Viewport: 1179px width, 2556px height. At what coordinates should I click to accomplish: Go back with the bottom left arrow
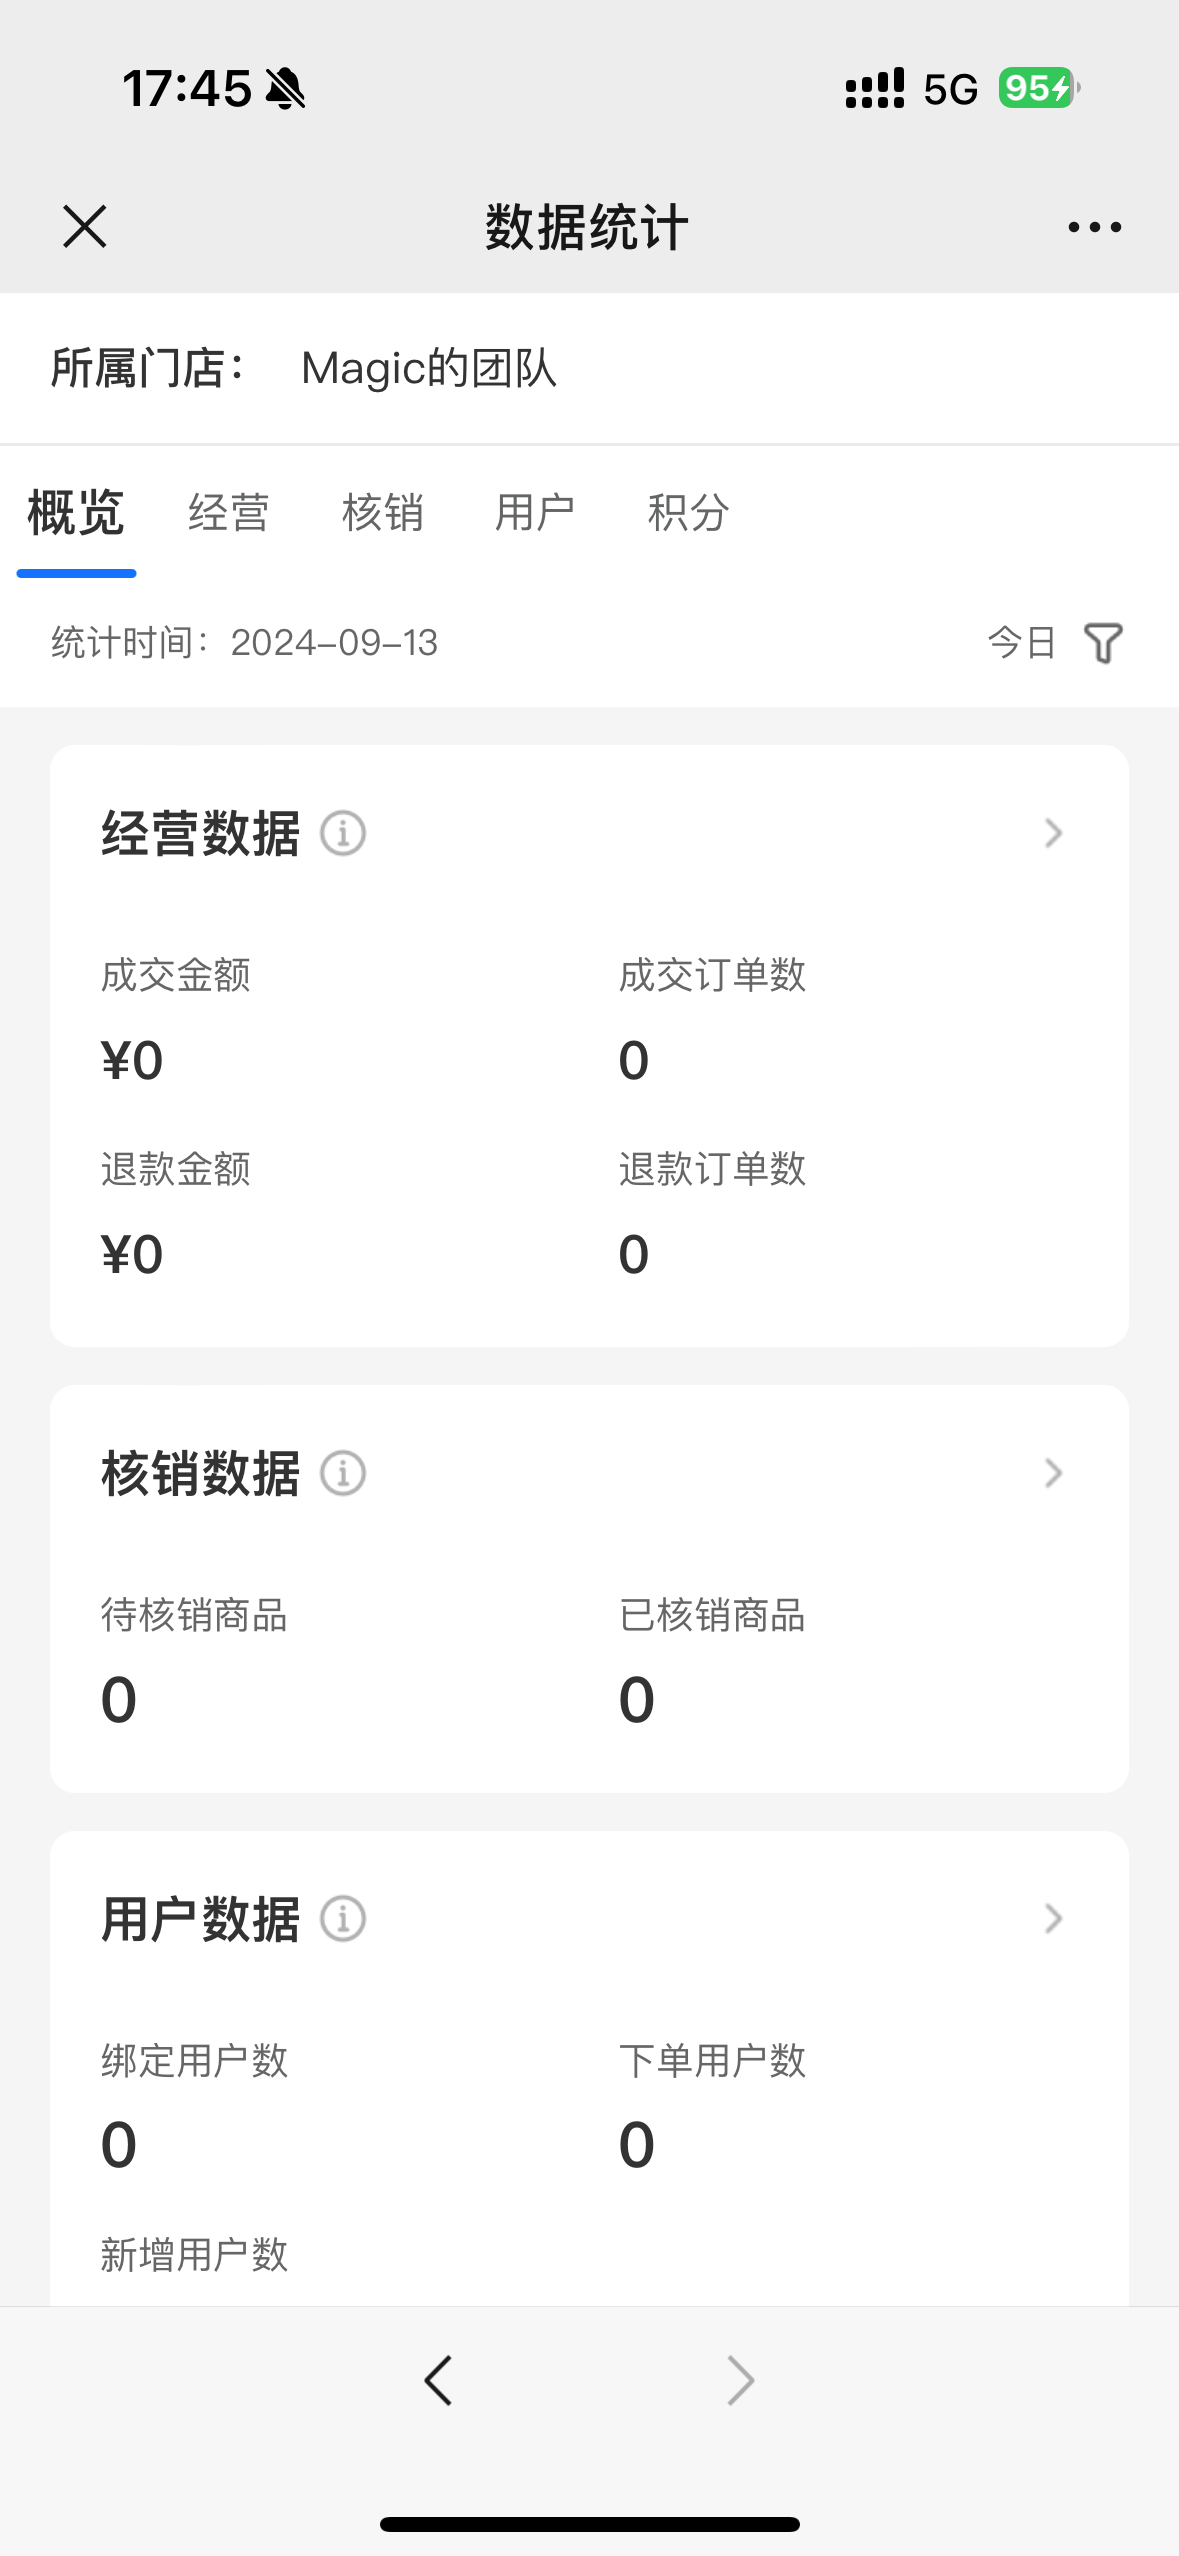coord(438,2380)
